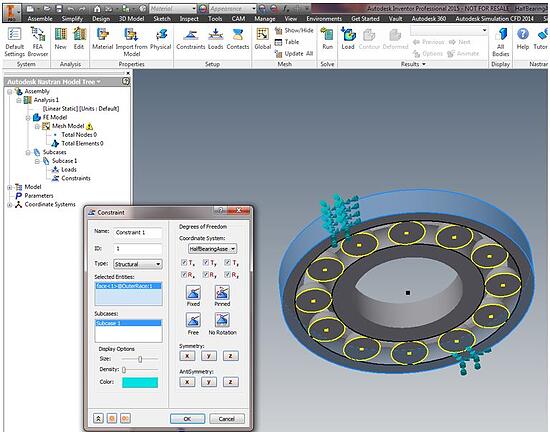The width and height of the screenshot is (550, 432).
Task: Create a New analysis
Action: coord(60,39)
